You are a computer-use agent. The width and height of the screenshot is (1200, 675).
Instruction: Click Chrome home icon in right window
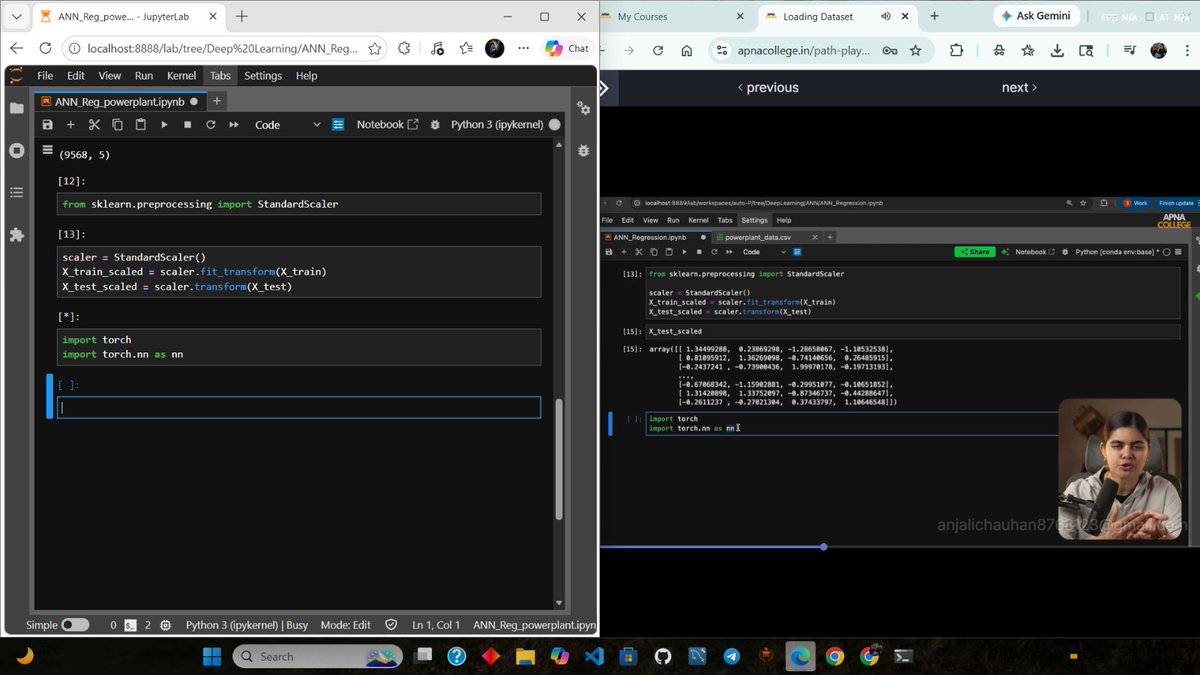click(686, 51)
